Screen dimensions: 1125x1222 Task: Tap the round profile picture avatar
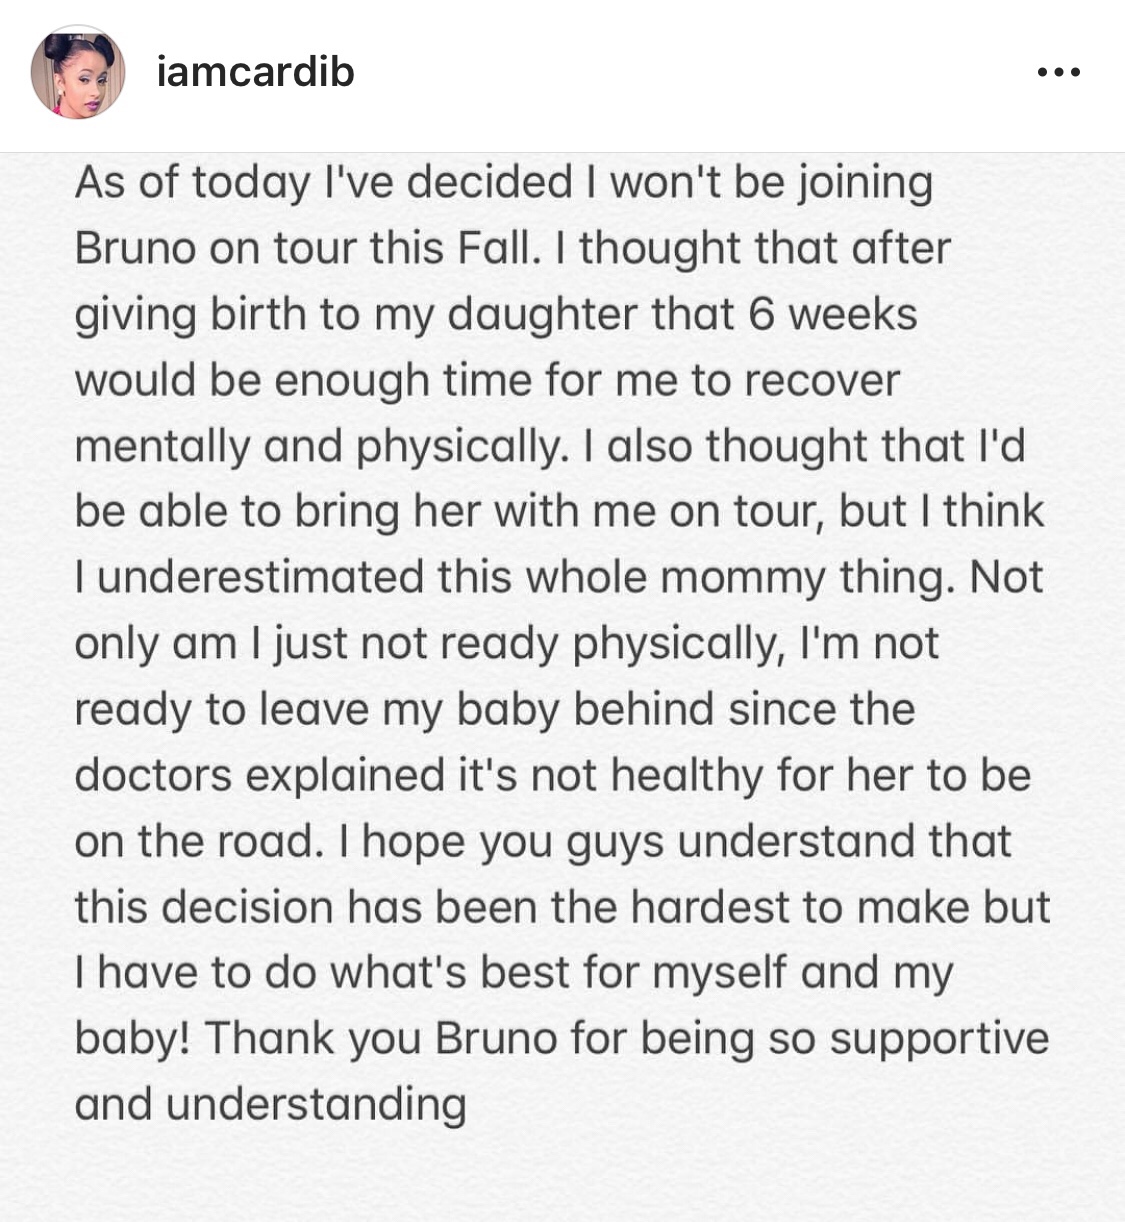[x=78, y=72]
